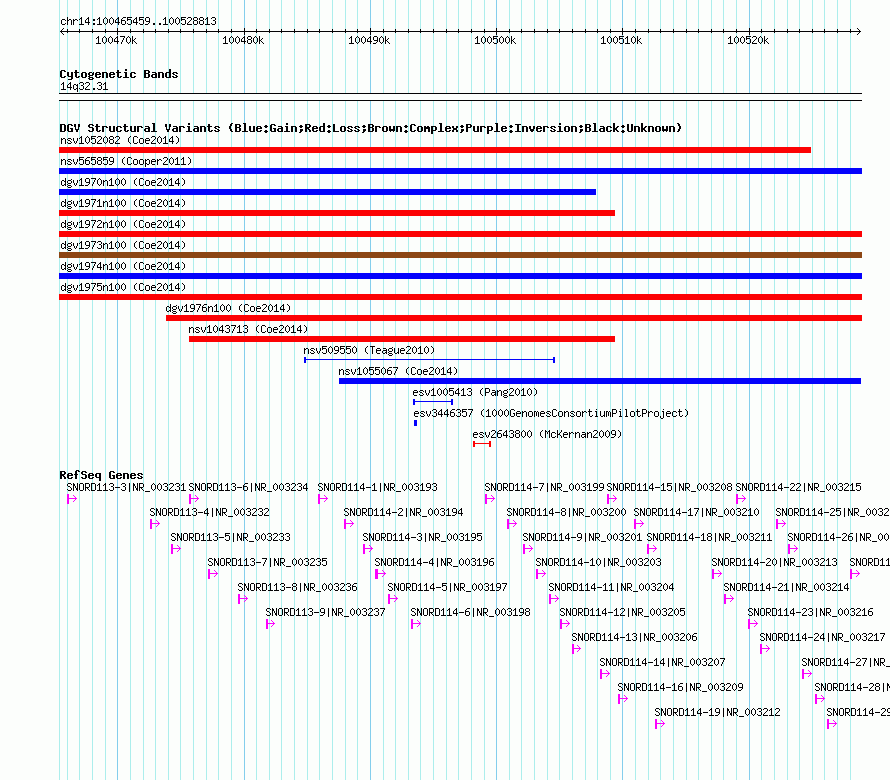Viewport: 890px width, 780px height.
Task: Click the SNORD114-16 gene arrow glyph
Action: click(623, 699)
